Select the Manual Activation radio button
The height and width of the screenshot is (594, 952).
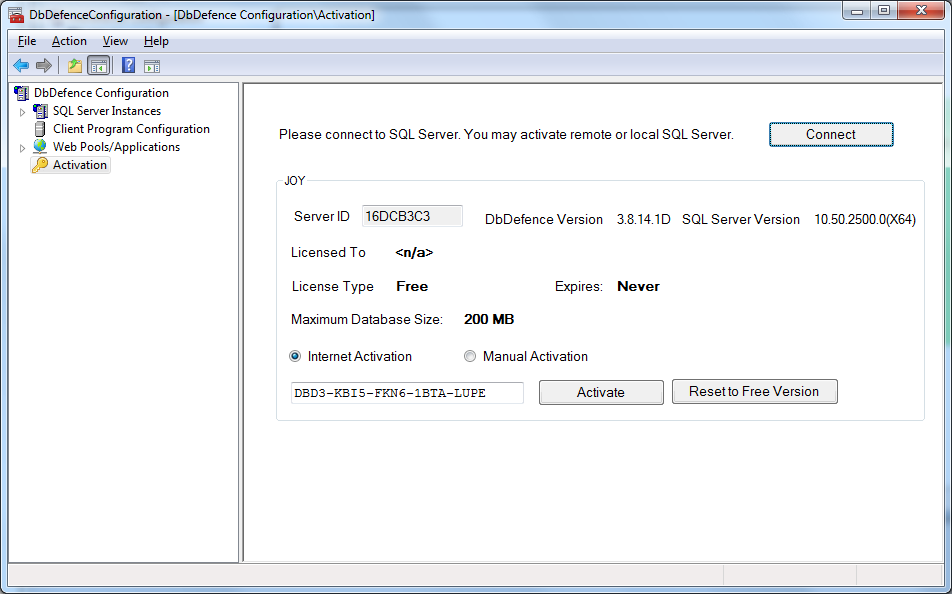470,356
